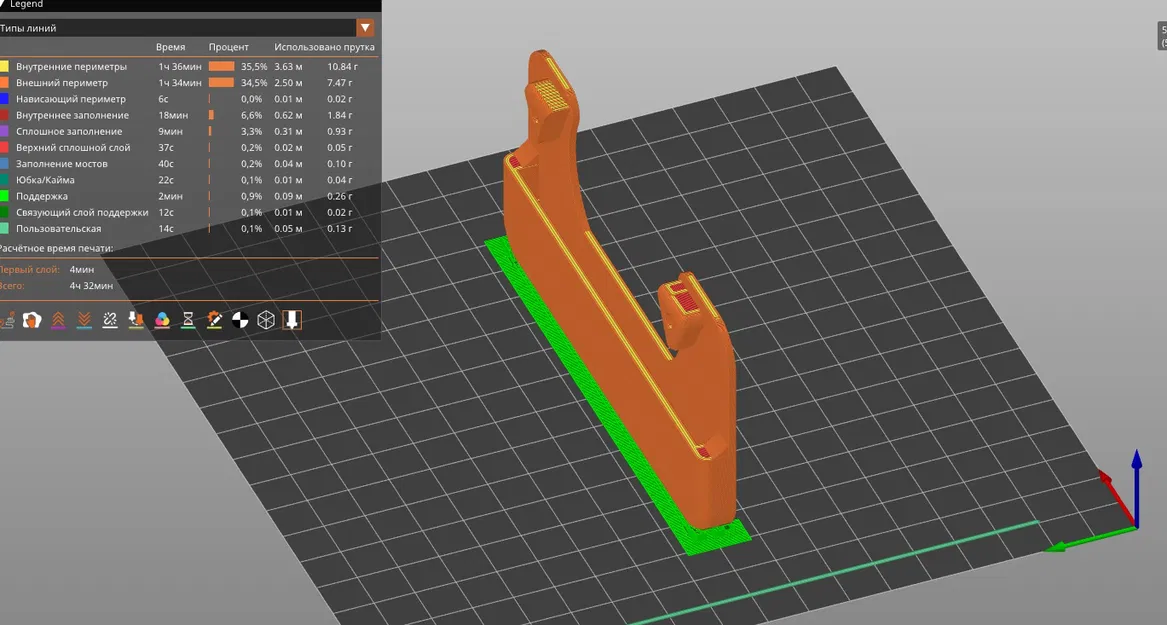1167x625 pixels.
Task: Toggle custom G-code gear-pencil icon
Action: (214, 320)
